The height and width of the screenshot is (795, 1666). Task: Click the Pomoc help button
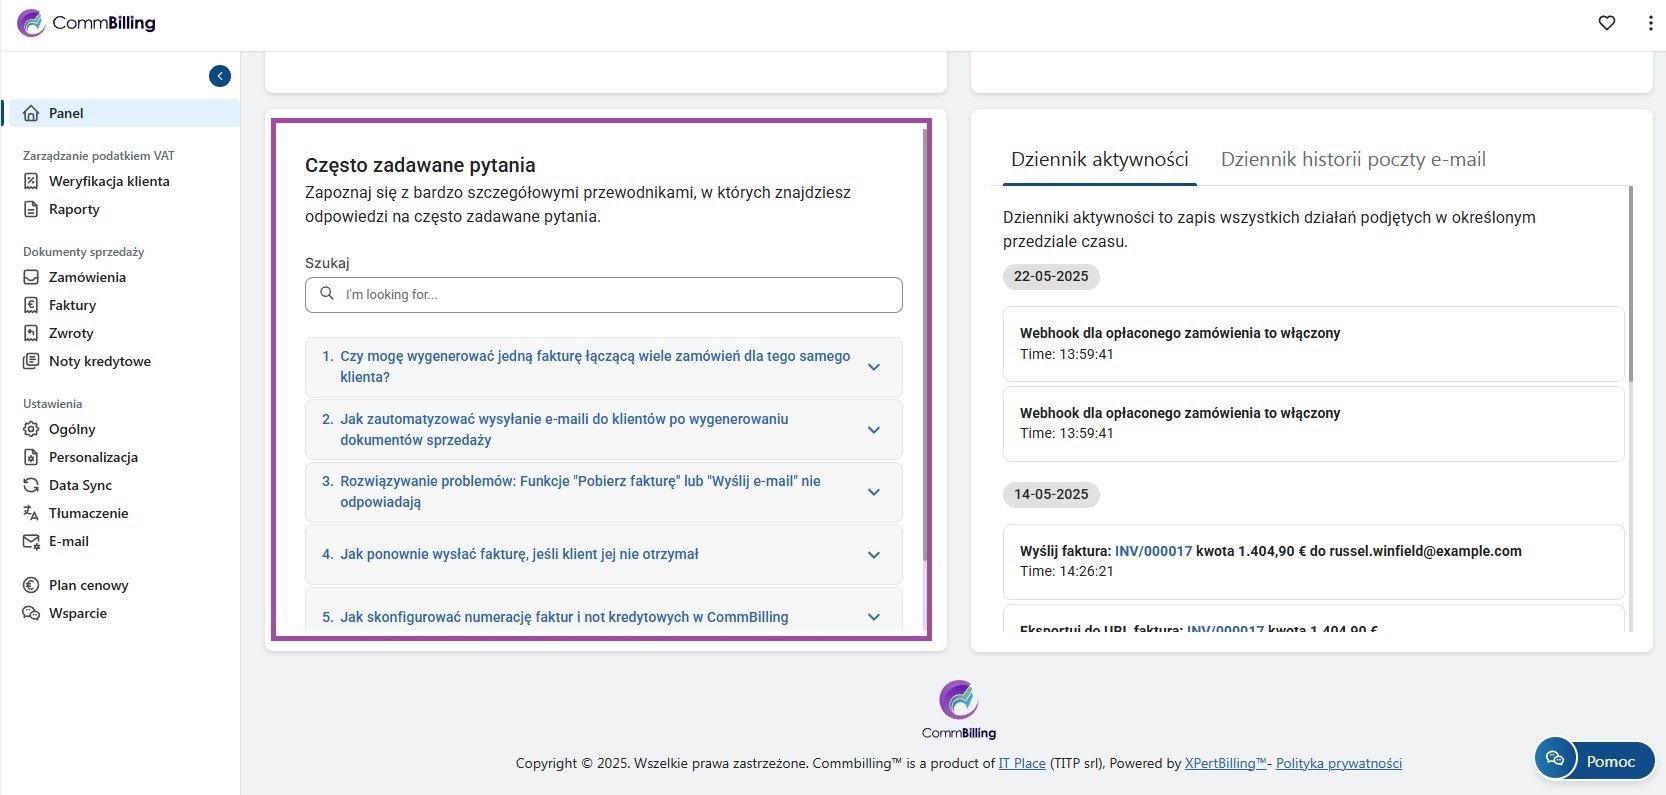coord(1595,761)
